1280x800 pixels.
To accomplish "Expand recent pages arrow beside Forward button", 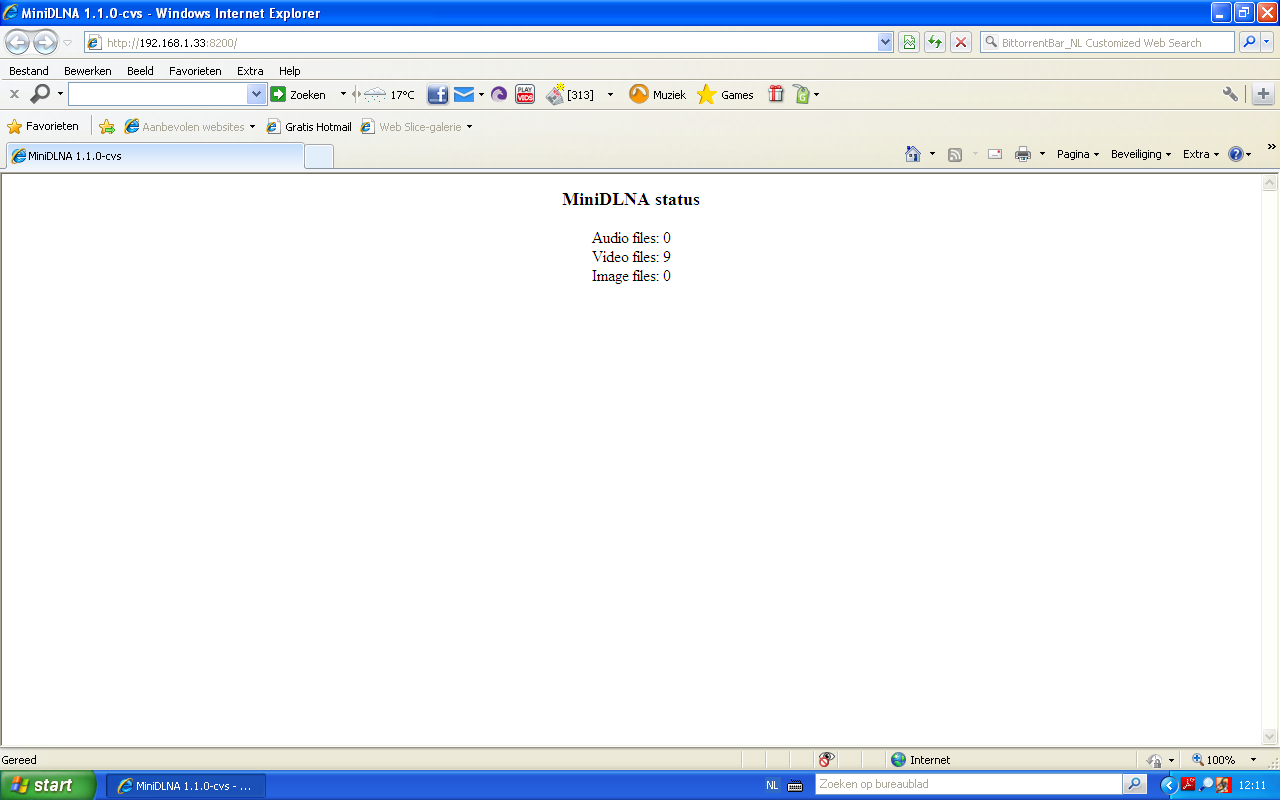I will pos(68,43).
